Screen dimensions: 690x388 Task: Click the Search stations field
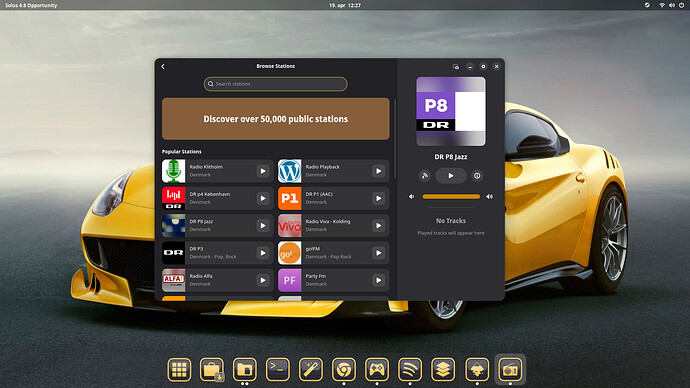tap(275, 84)
